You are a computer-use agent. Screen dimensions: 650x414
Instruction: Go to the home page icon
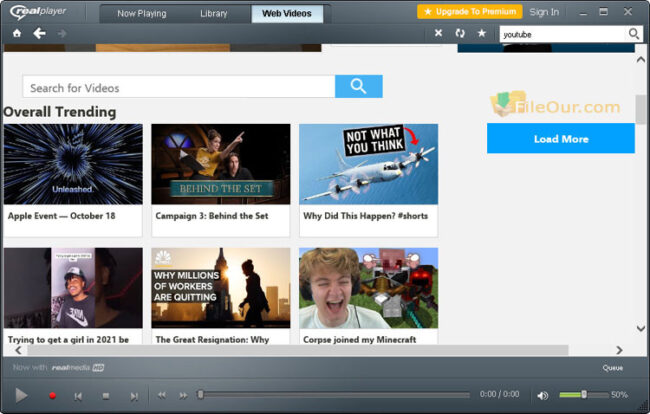[x=17, y=33]
